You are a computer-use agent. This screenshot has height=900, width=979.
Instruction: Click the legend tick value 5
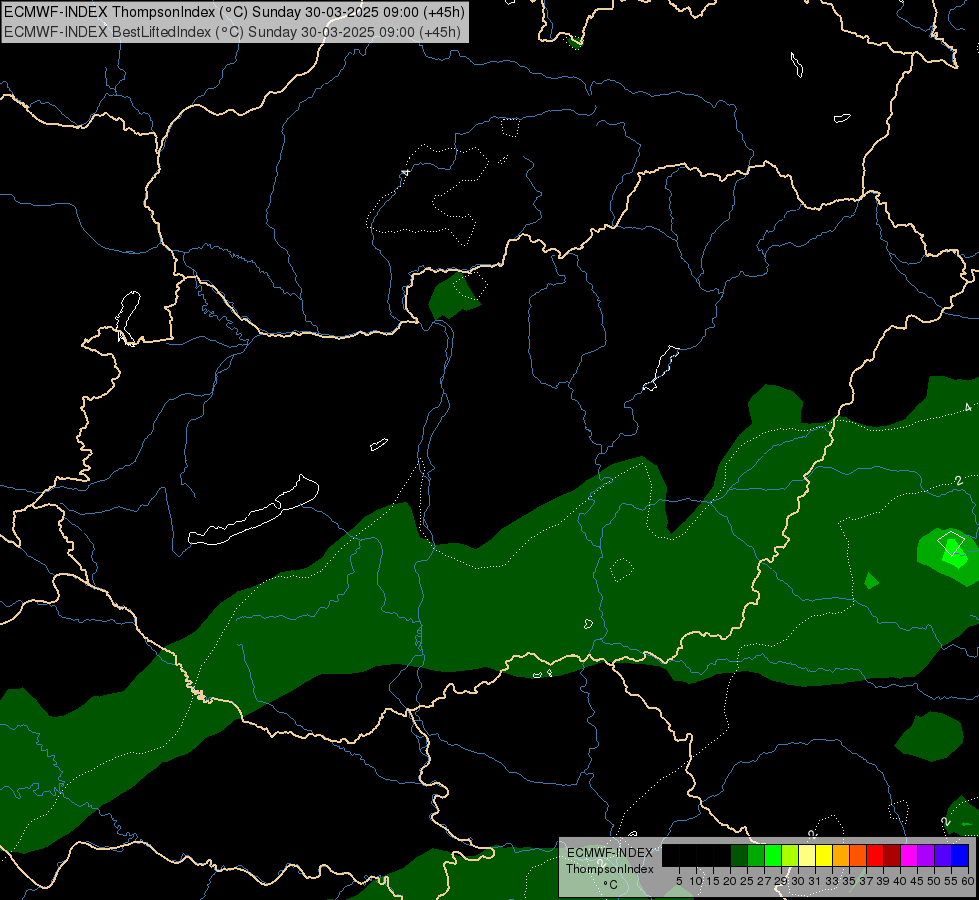coord(679,881)
